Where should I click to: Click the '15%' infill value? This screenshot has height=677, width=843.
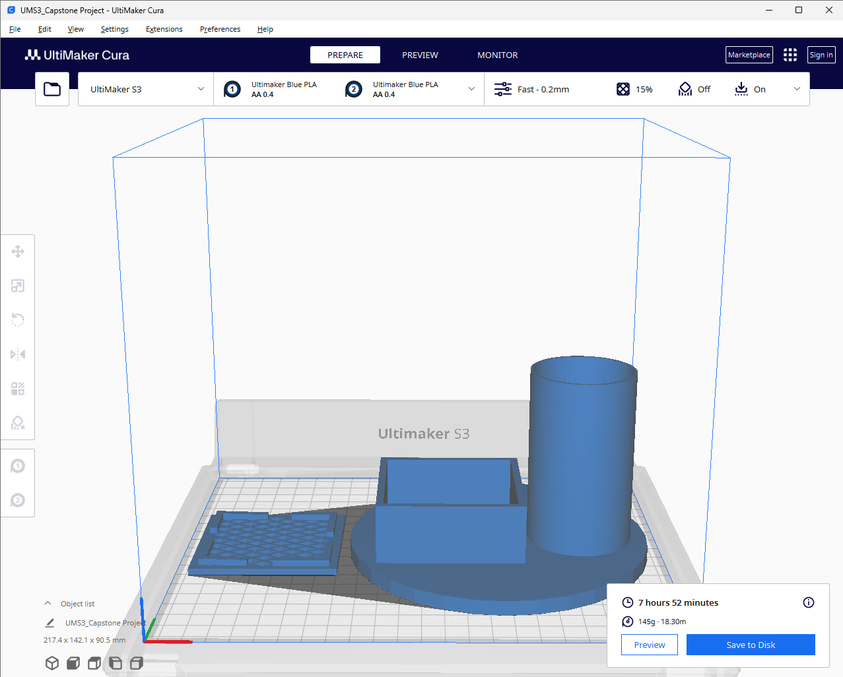(644, 89)
